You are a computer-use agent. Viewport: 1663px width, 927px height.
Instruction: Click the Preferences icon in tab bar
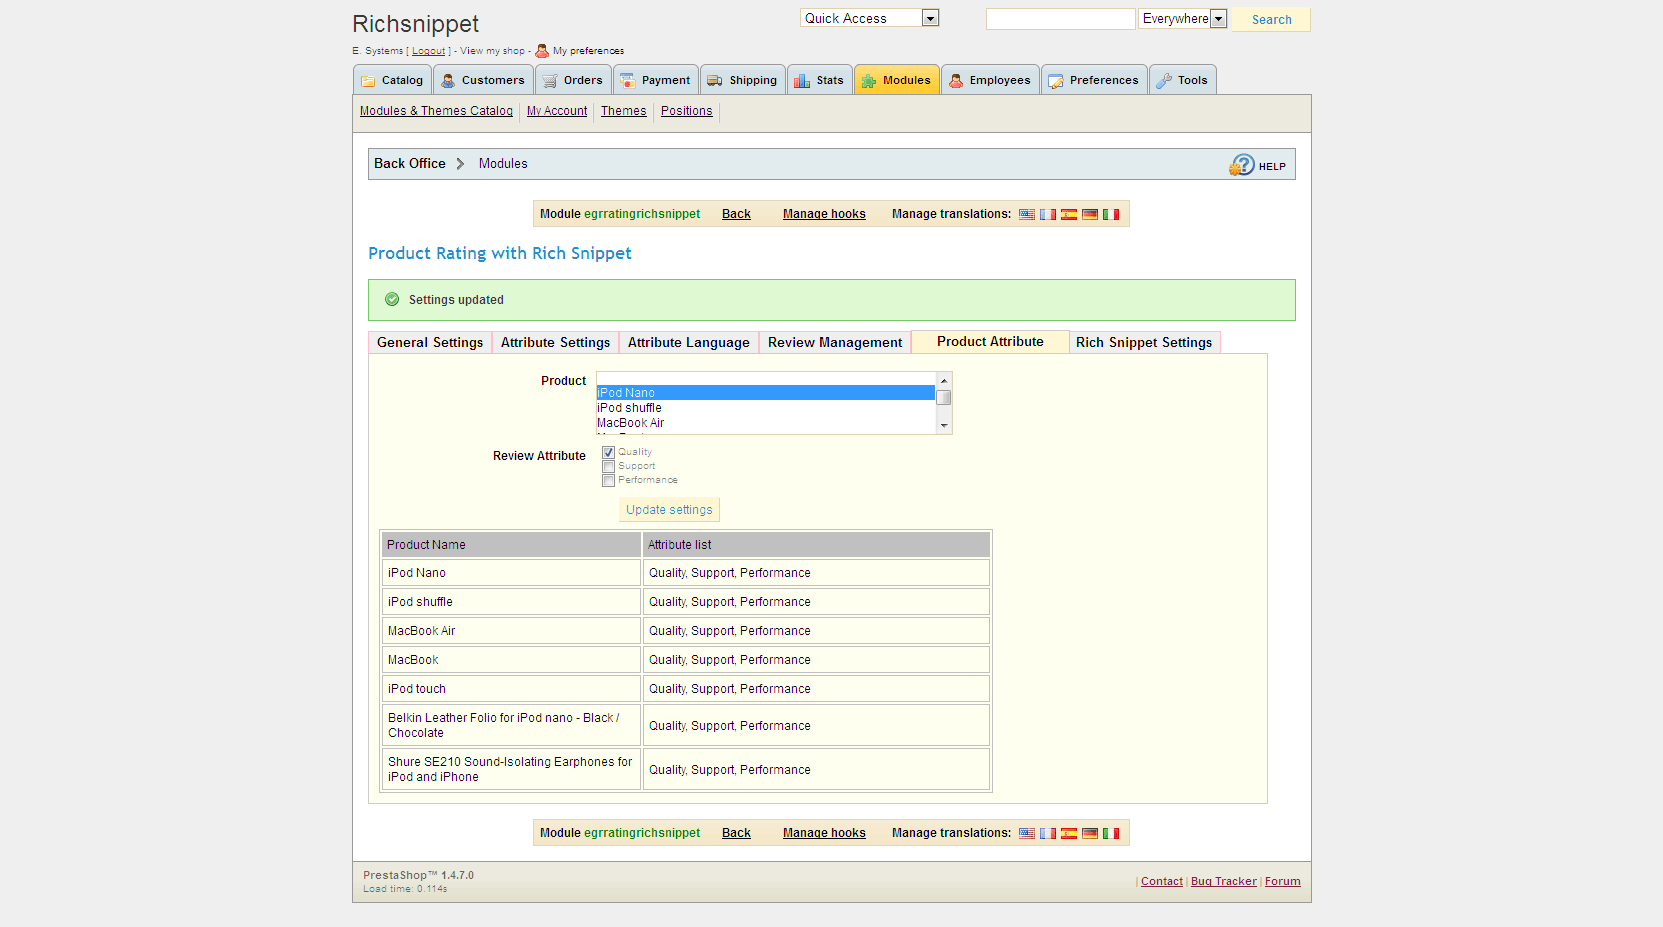click(x=1056, y=81)
